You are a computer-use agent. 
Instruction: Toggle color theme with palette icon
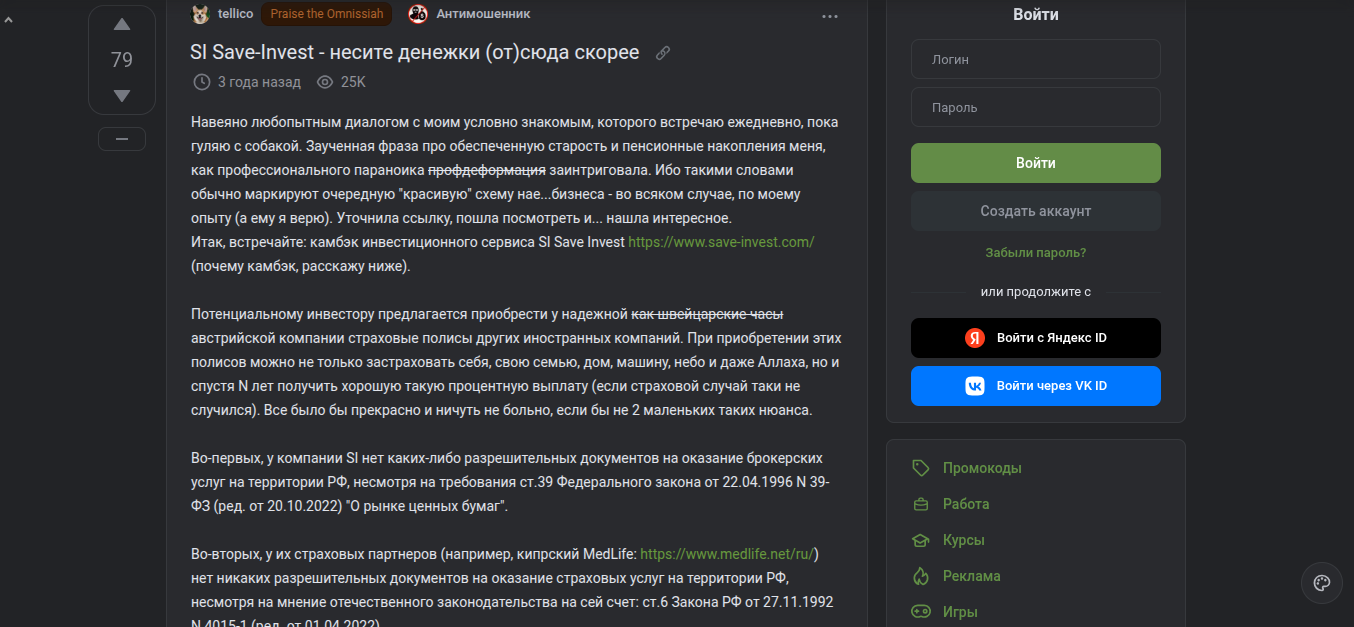1321,583
